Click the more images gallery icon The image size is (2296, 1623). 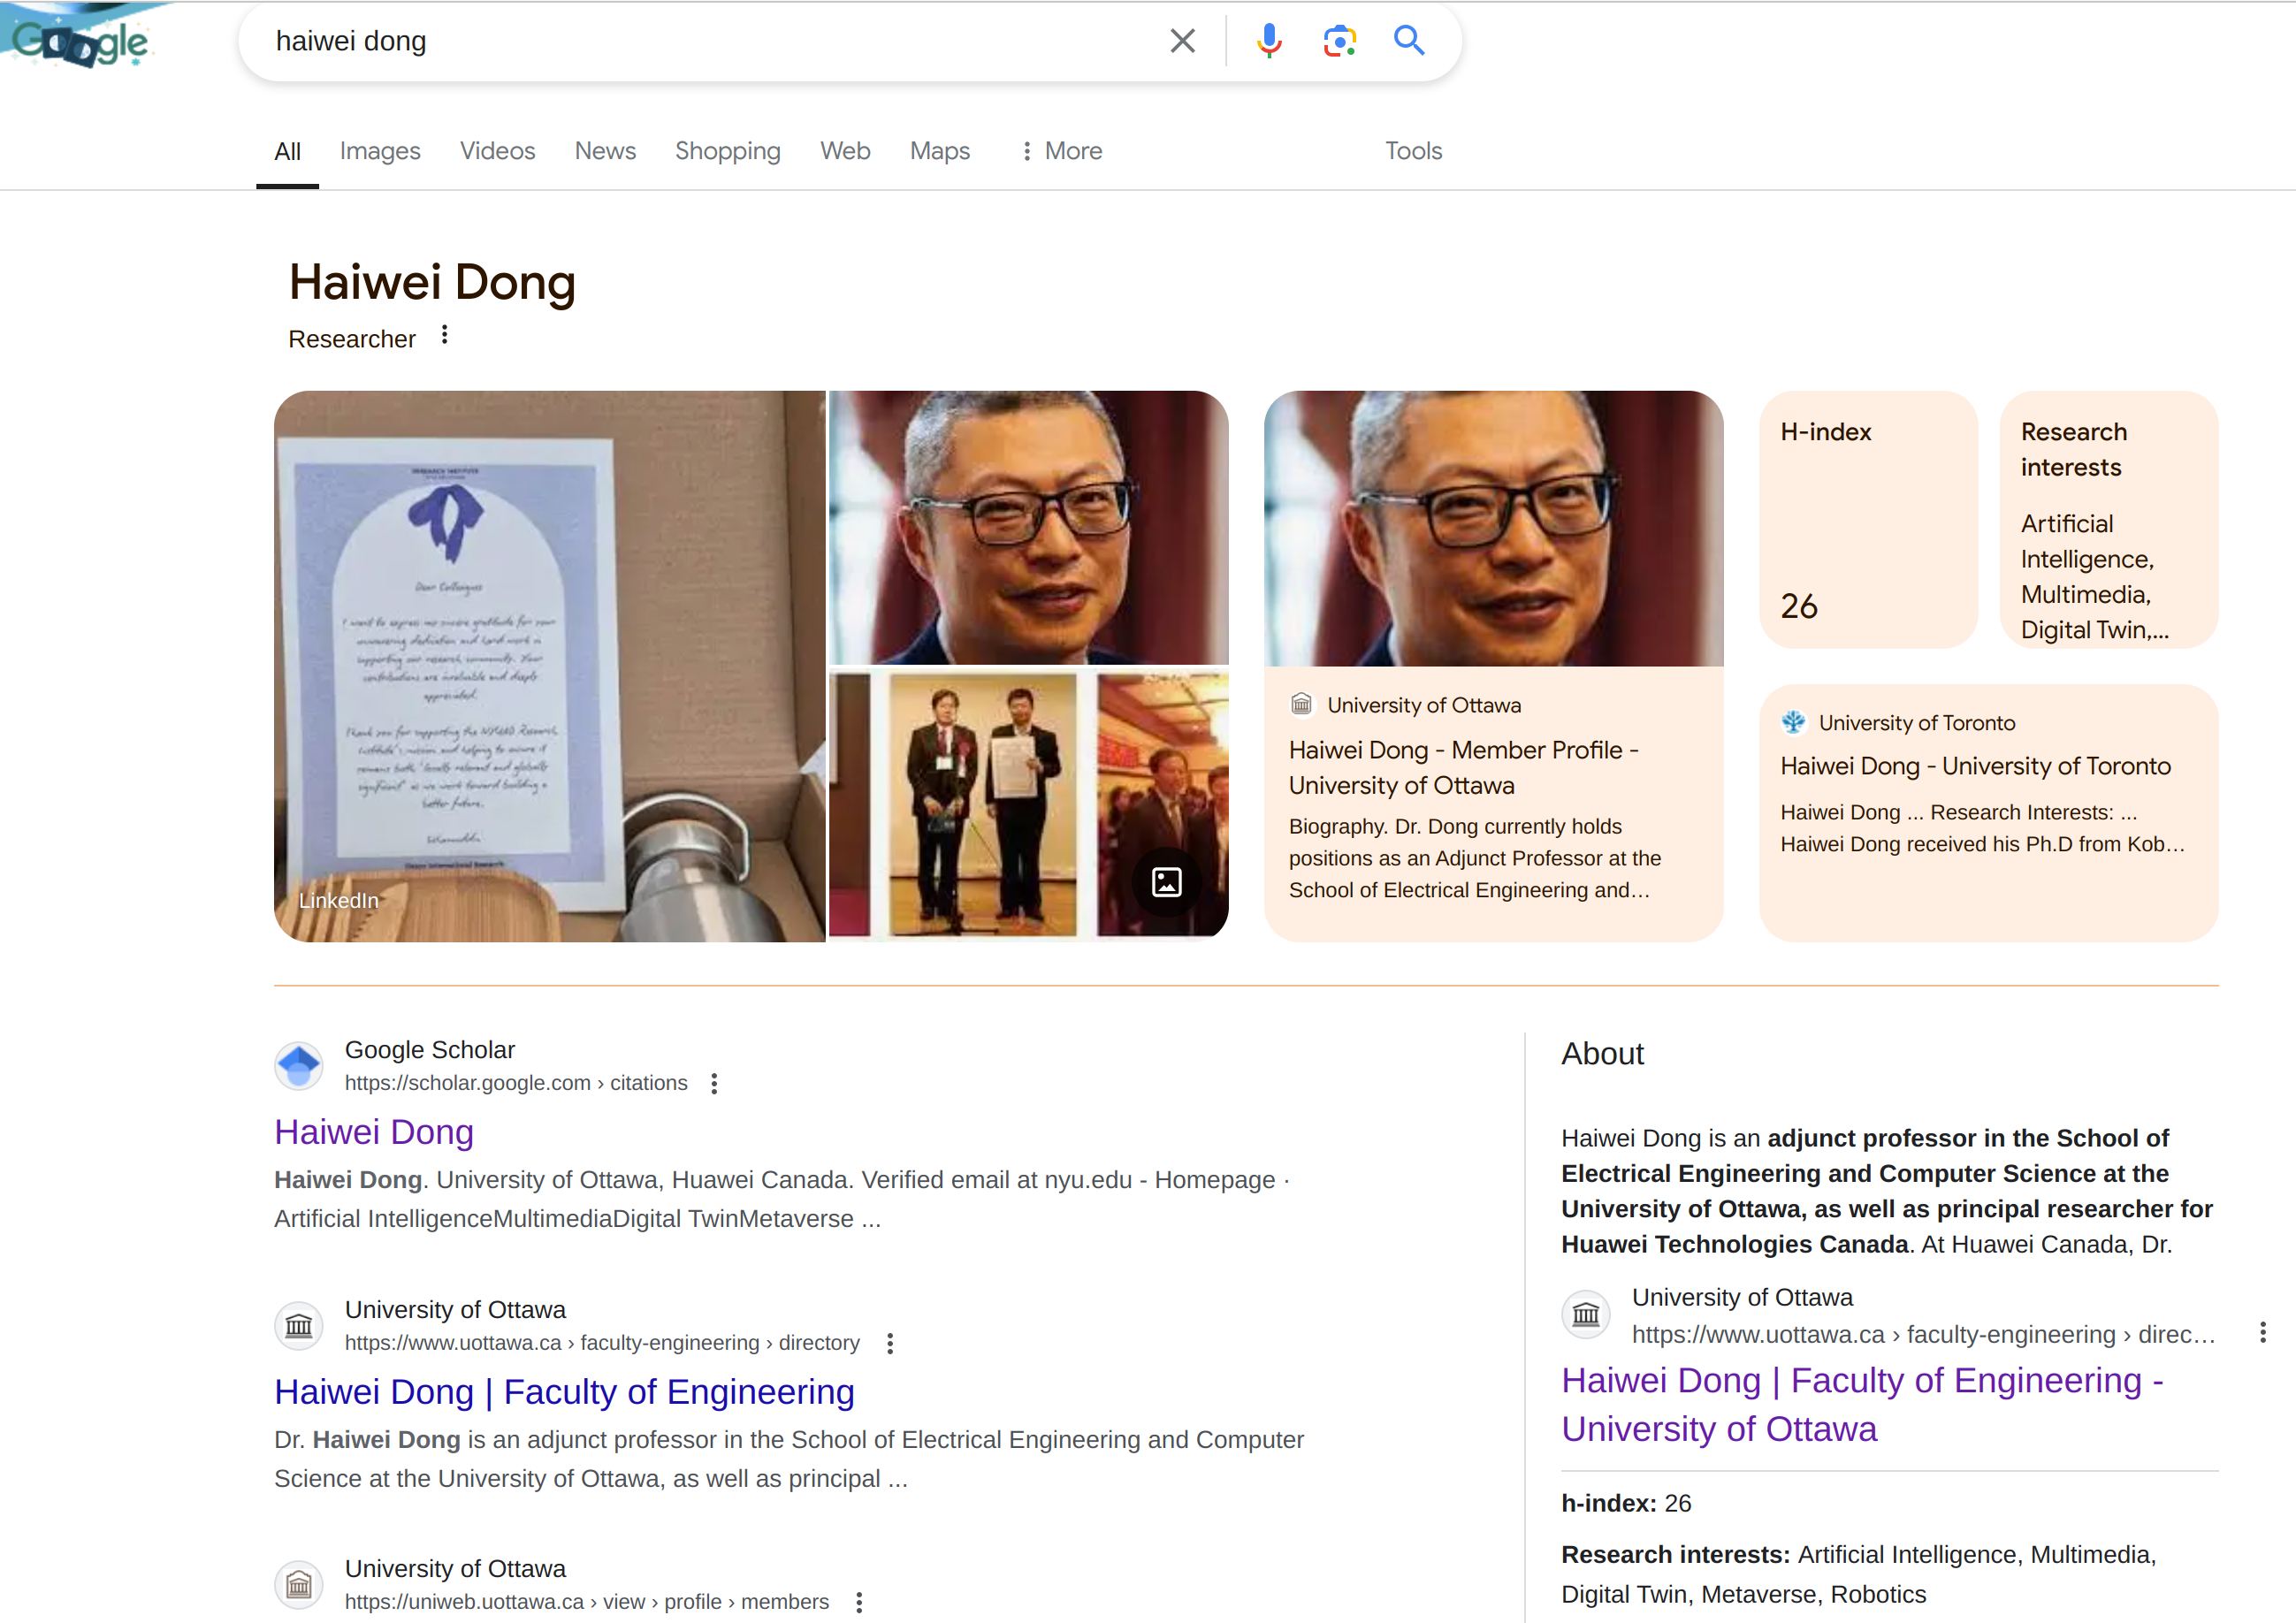(x=1166, y=883)
